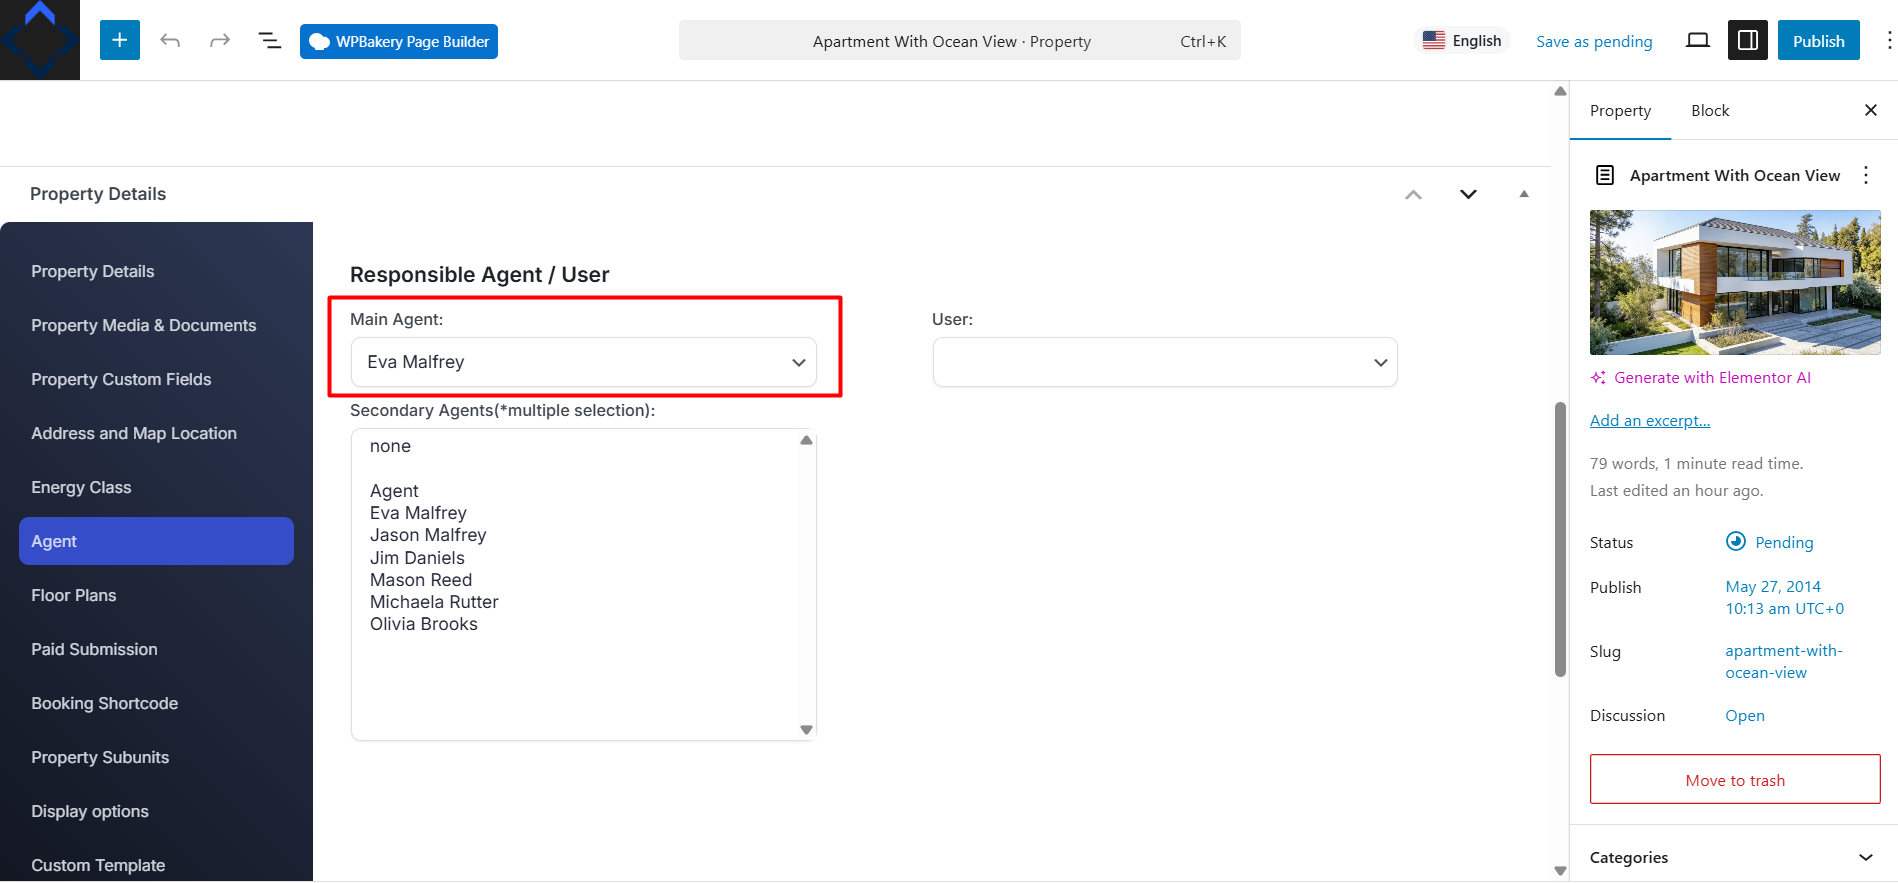Click the Add an excerpt link
The width and height of the screenshot is (1898, 883).
click(1650, 420)
